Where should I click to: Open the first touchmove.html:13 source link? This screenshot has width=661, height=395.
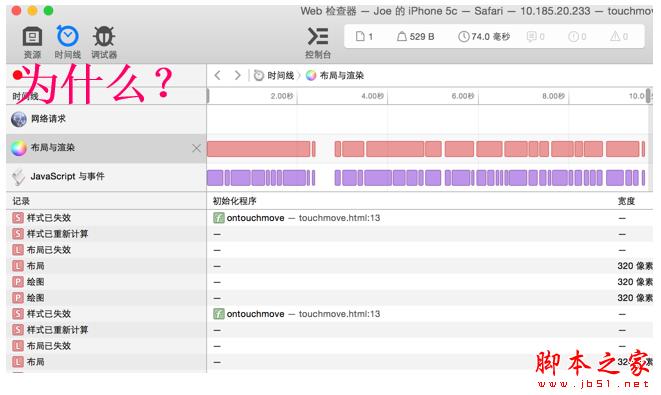pyautogui.click(x=339, y=218)
